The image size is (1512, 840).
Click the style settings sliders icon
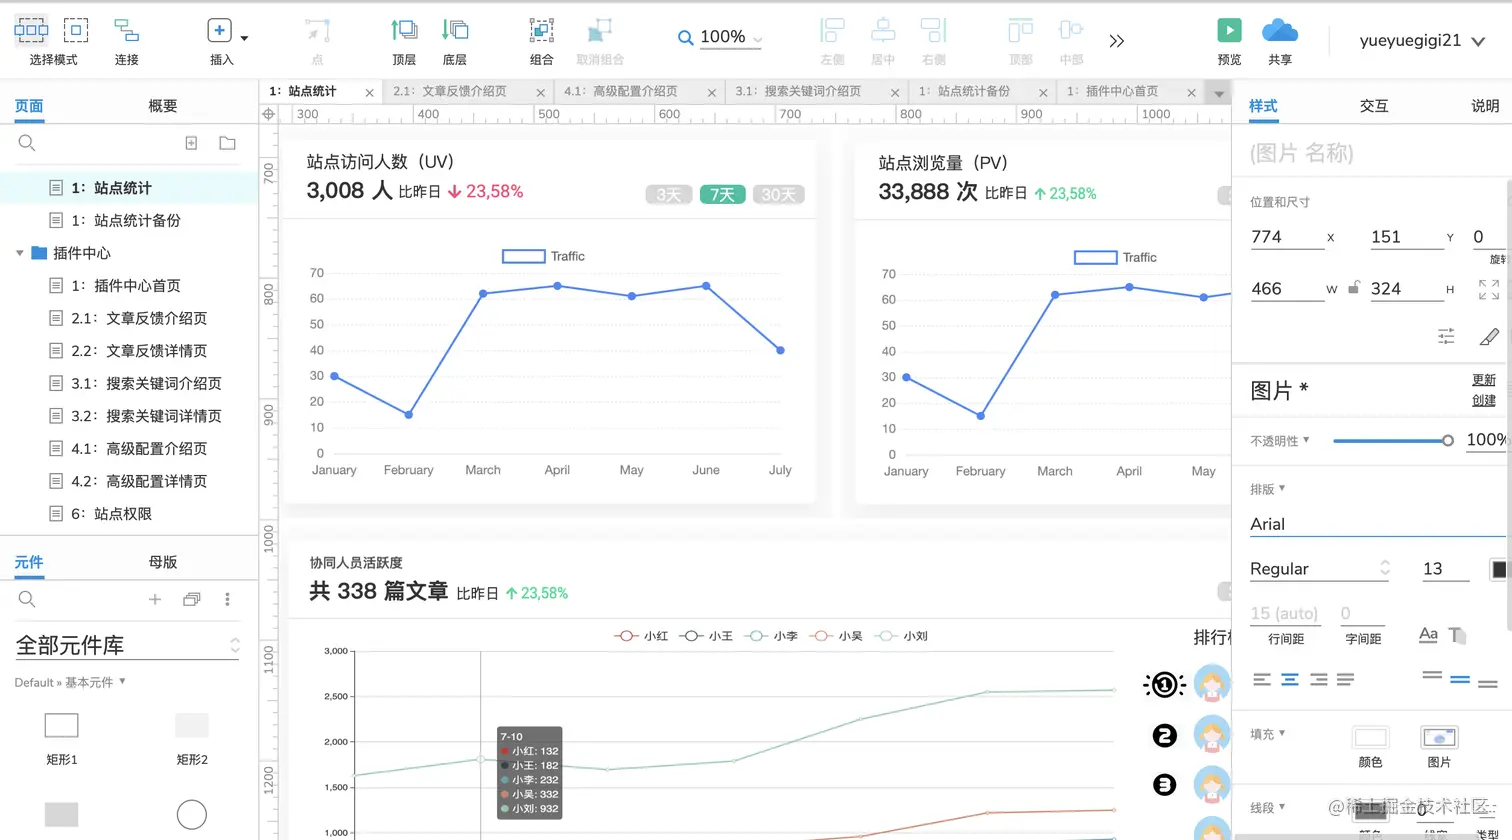click(1446, 336)
